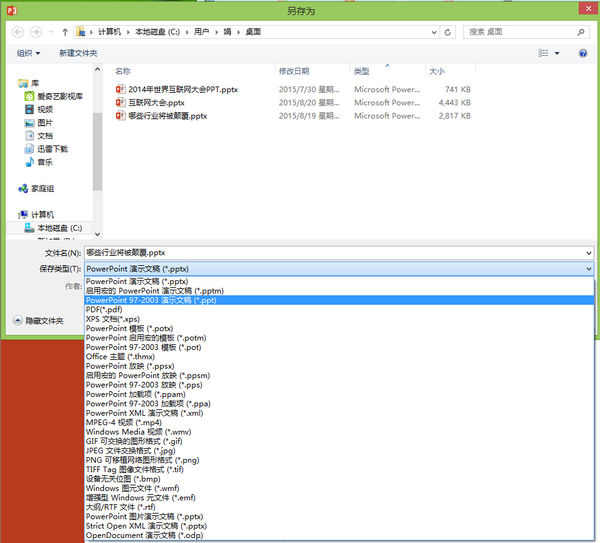This screenshot has height=543, width=600.
Task: Choose TIFF Tag 图像文件格式 (*.tif)
Action: coord(339,470)
